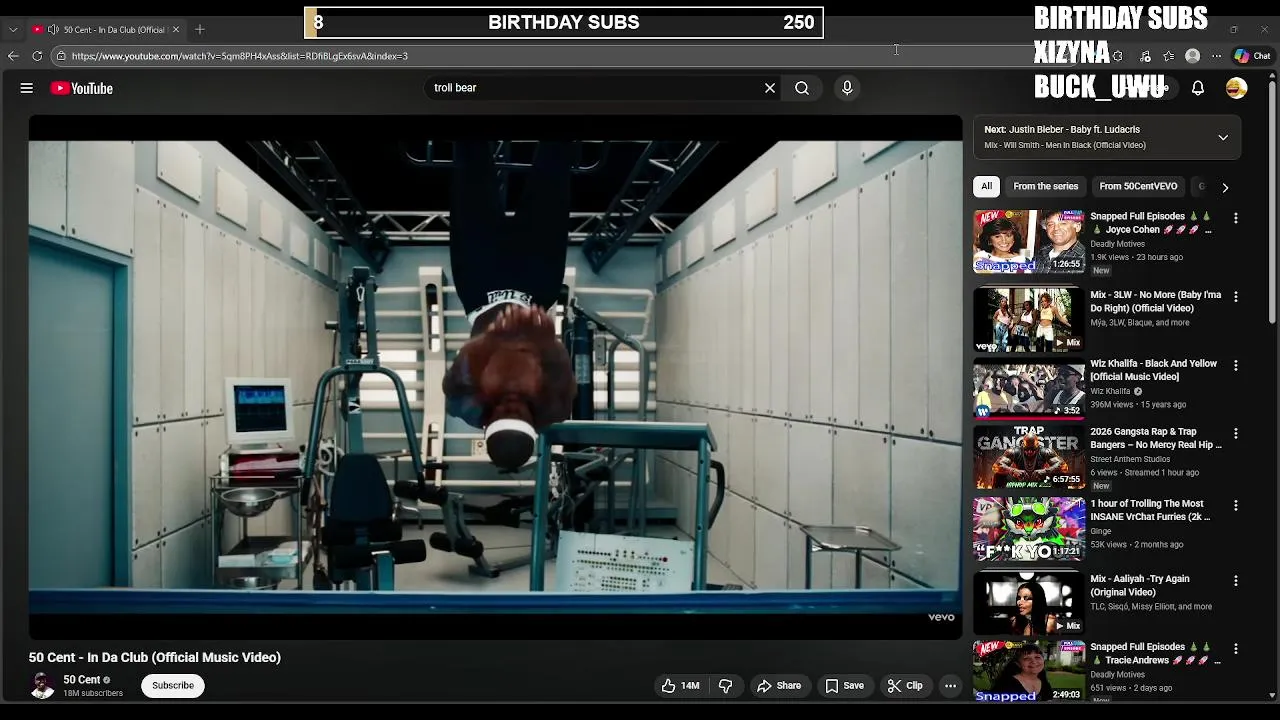The image size is (1280, 720).
Task: Open 2026 Gangsta Rap & Trap thumbnail
Action: tap(1029, 457)
